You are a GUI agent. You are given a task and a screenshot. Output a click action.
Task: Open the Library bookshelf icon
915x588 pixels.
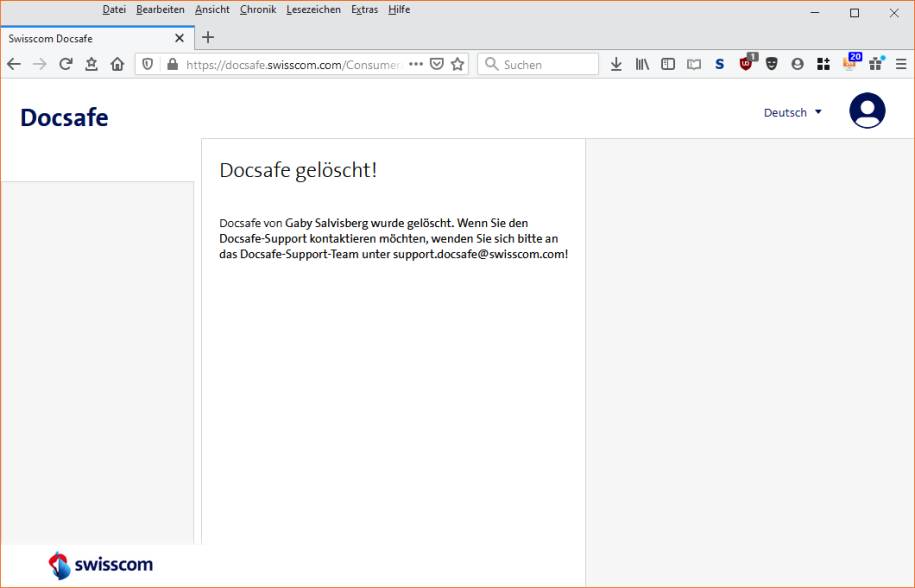click(642, 64)
